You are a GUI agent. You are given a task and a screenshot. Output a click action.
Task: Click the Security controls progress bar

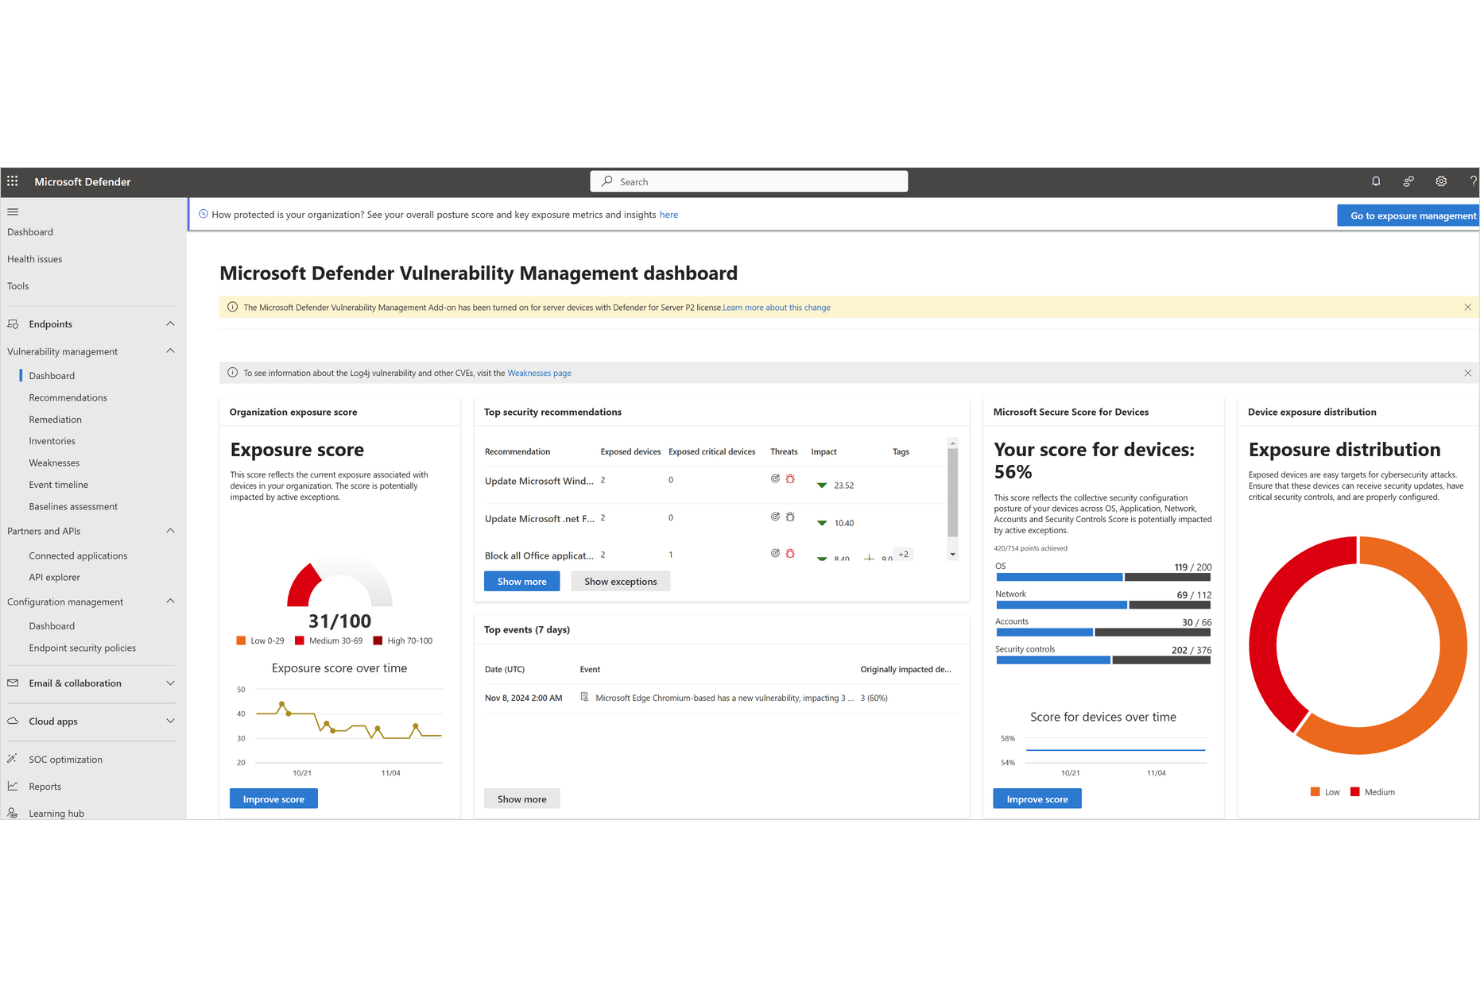[x=1103, y=660]
